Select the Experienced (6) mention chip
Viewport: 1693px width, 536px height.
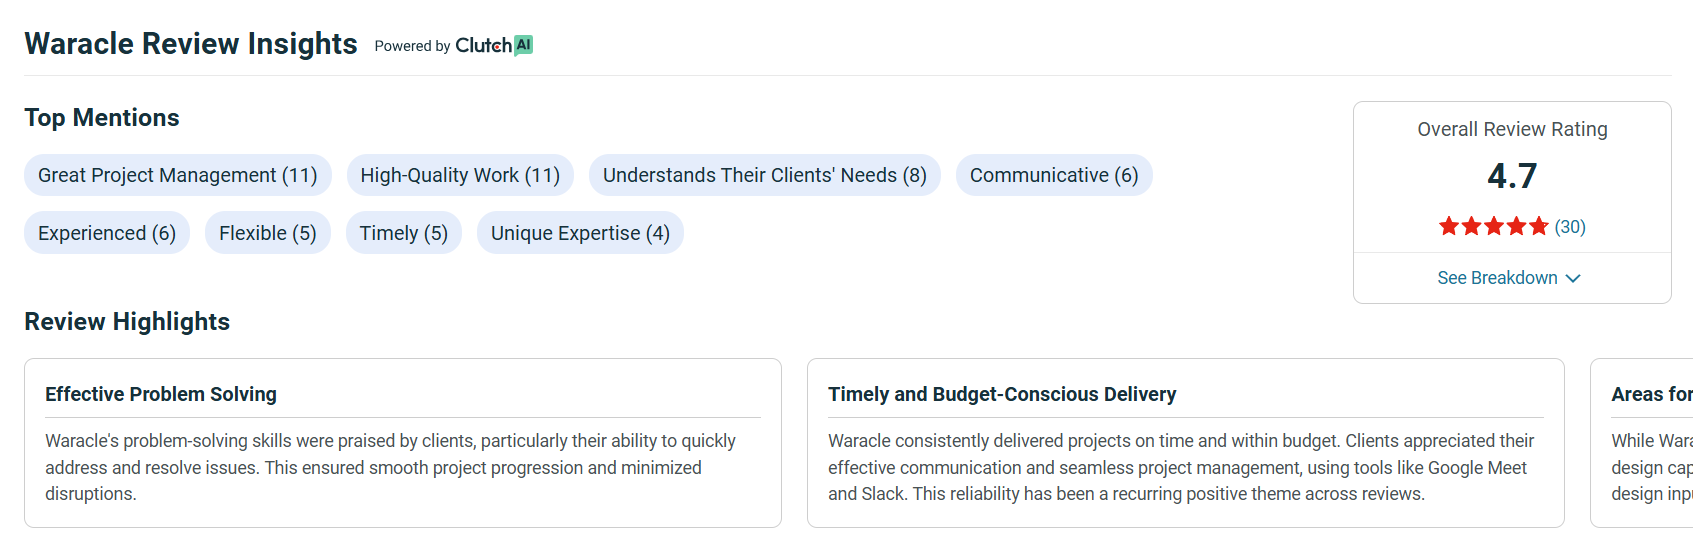tap(107, 233)
